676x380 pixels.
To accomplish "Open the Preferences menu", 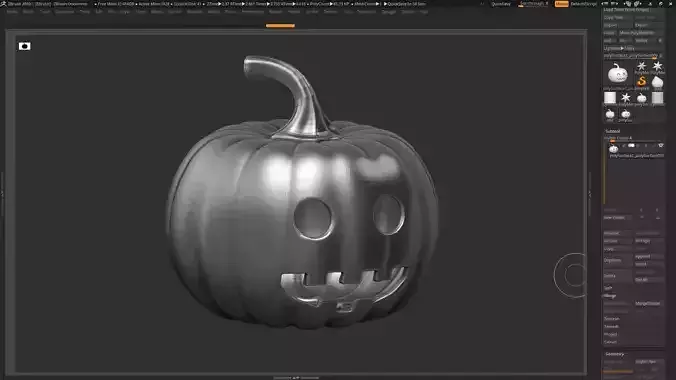I will point(253,12).
